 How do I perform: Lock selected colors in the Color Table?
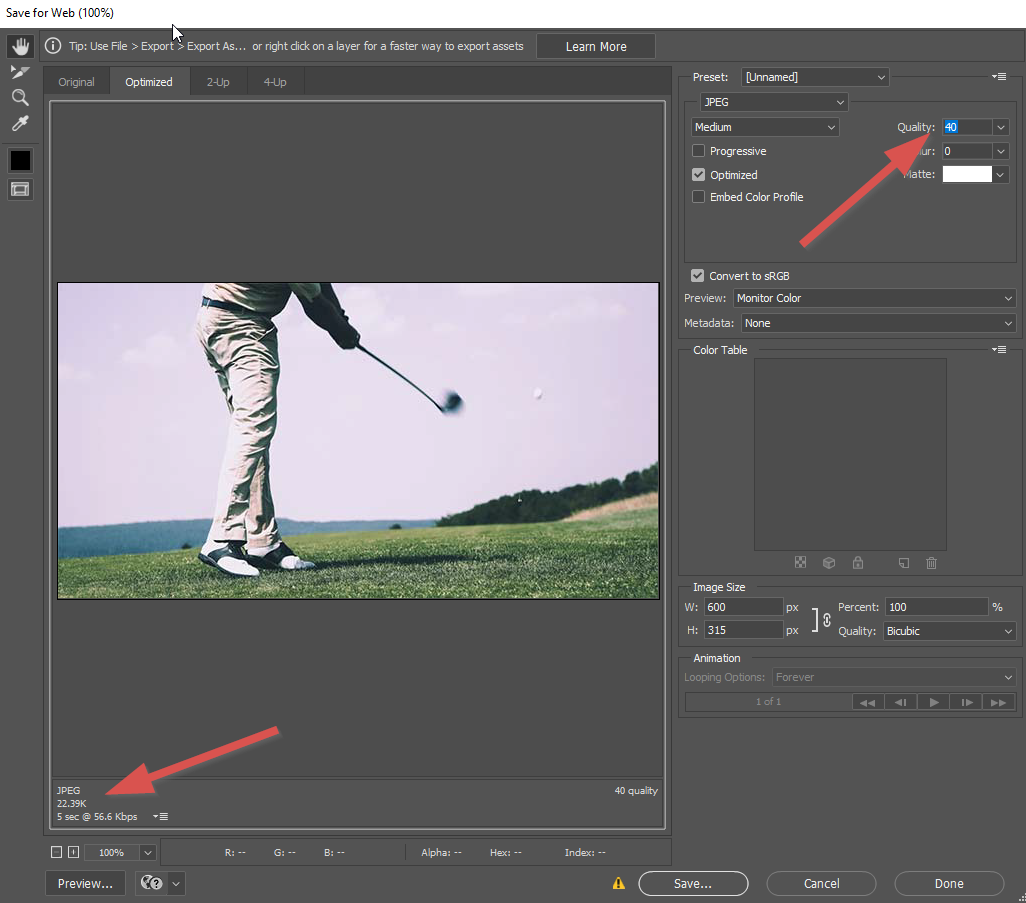[857, 562]
